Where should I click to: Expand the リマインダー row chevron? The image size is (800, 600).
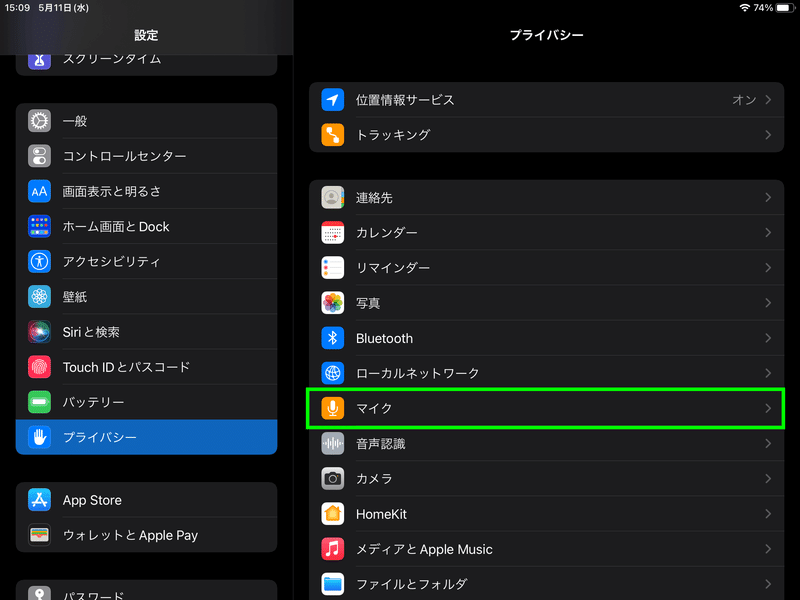pyautogui.click(x=768, y=268)
